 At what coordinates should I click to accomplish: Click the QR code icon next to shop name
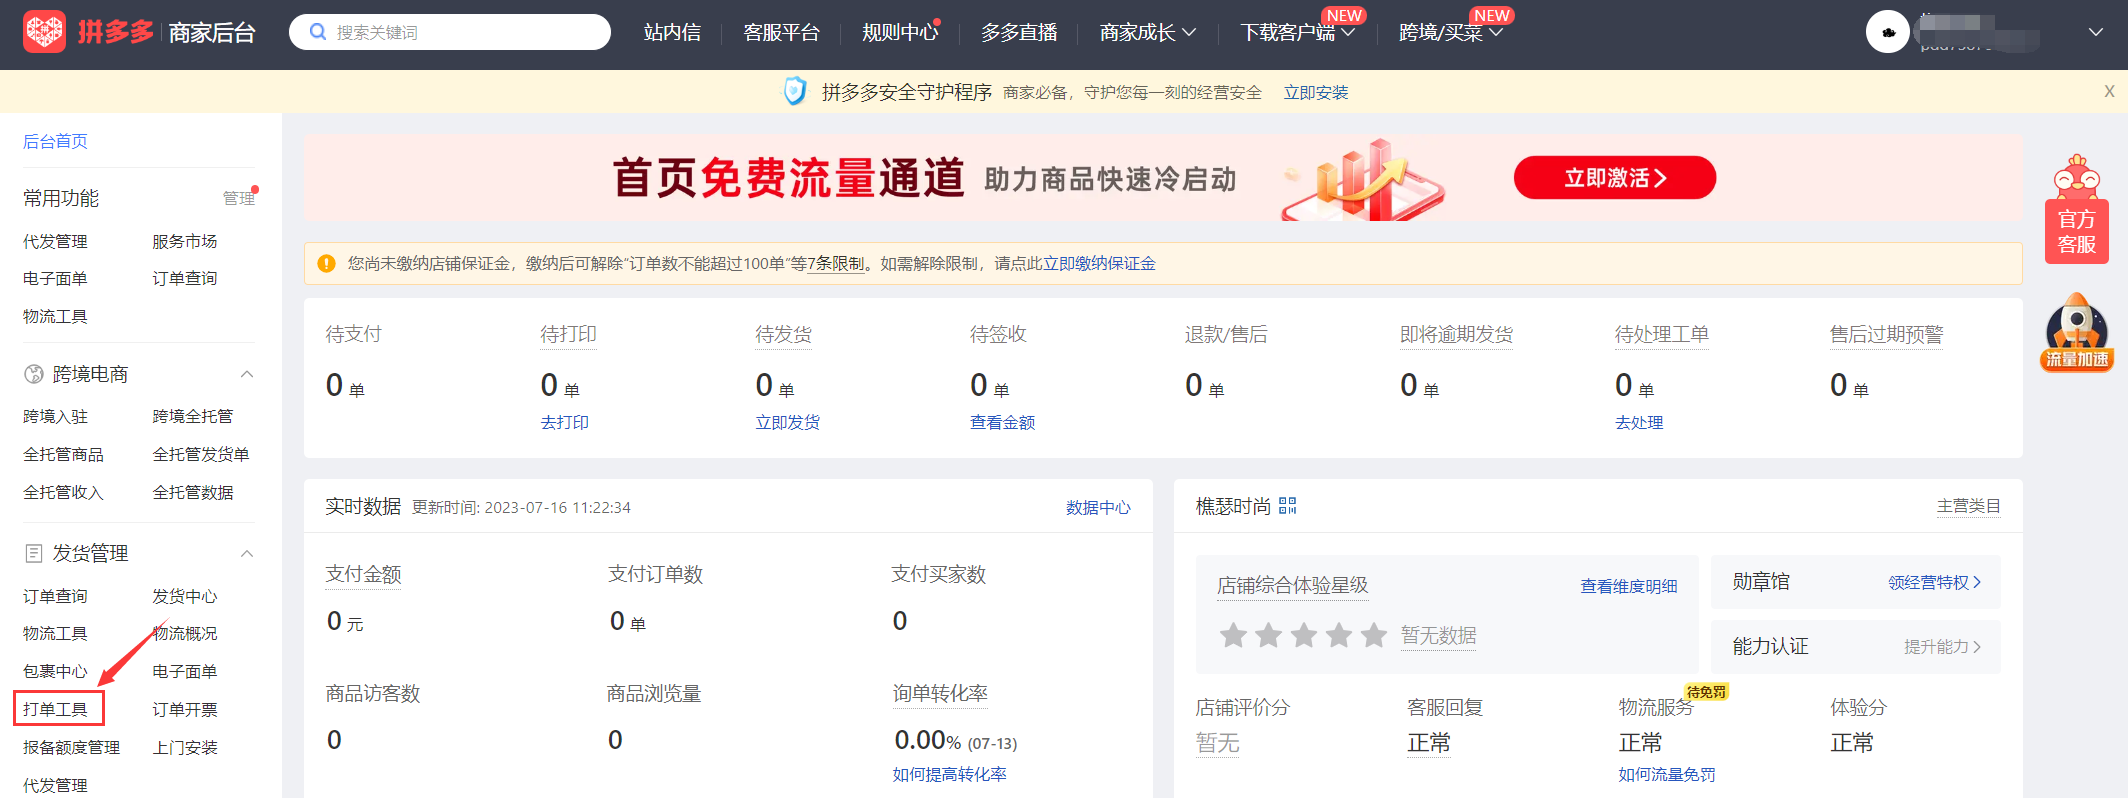1287,506
